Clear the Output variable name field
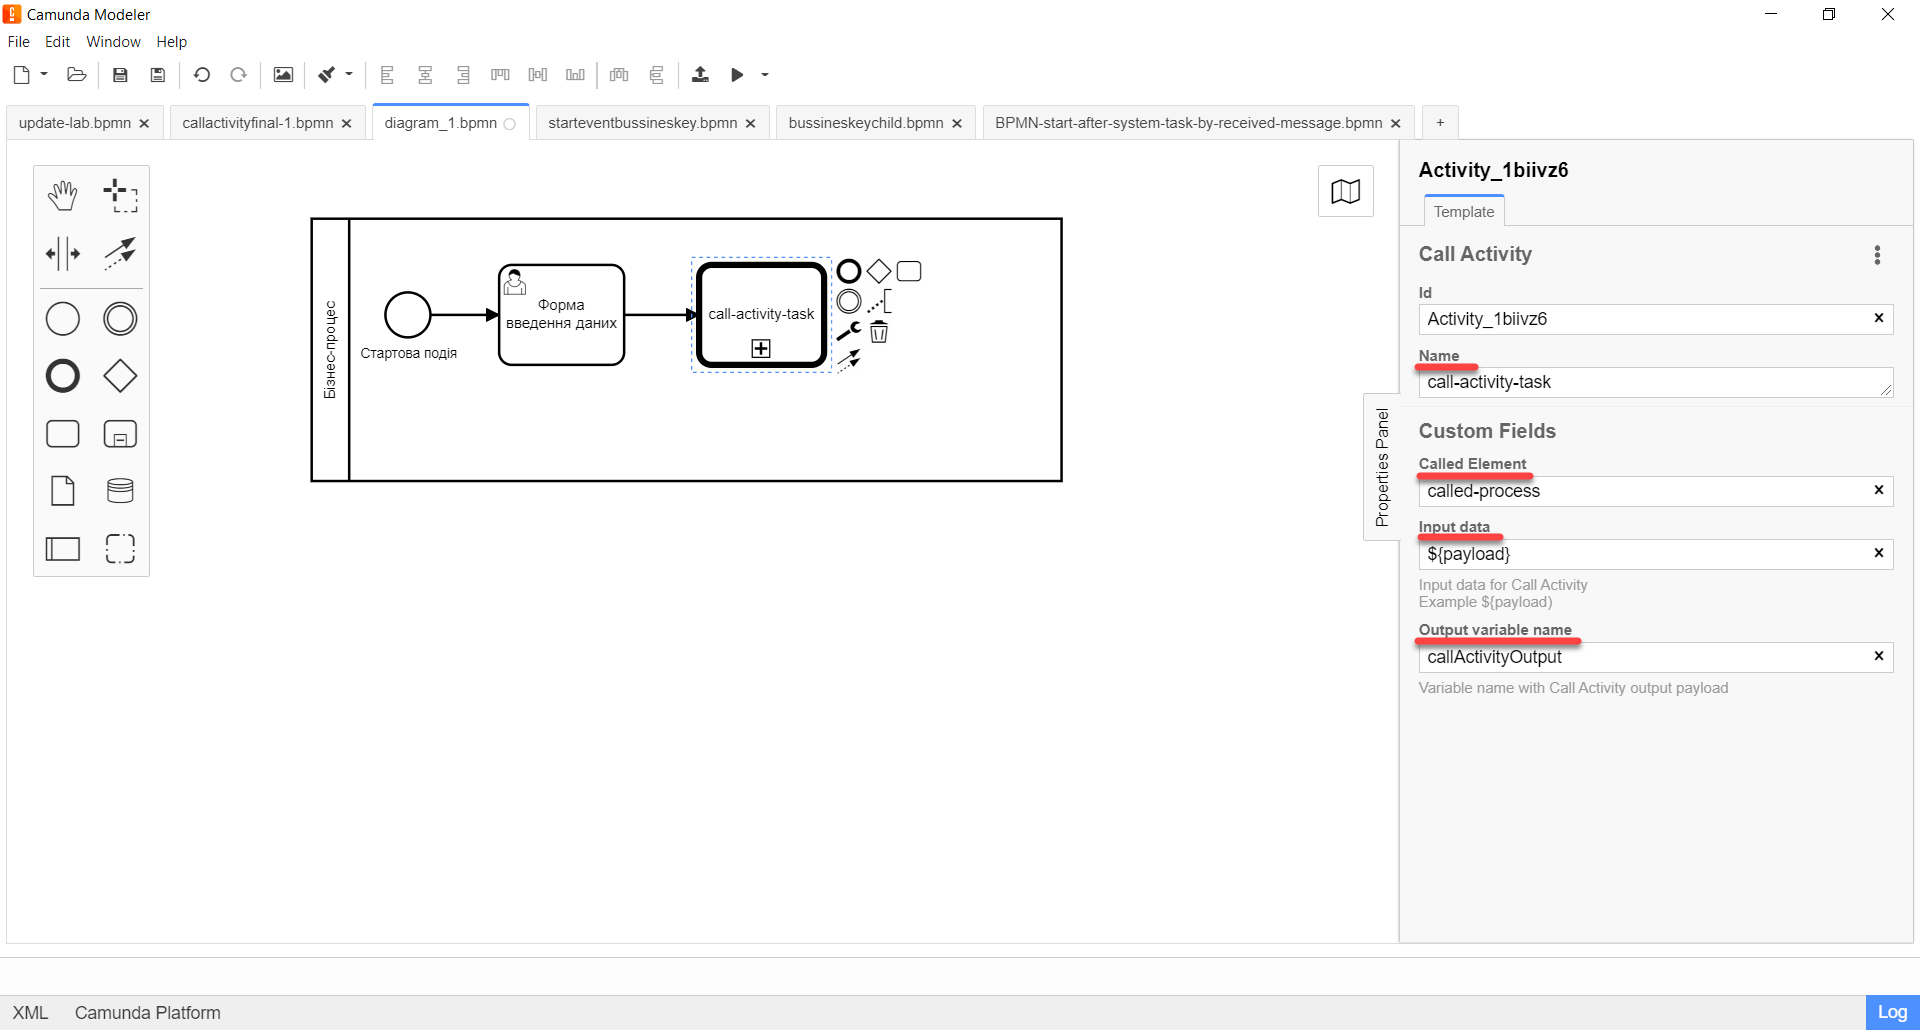Screen dimensions: 1920x1030 coord(1879,656)
